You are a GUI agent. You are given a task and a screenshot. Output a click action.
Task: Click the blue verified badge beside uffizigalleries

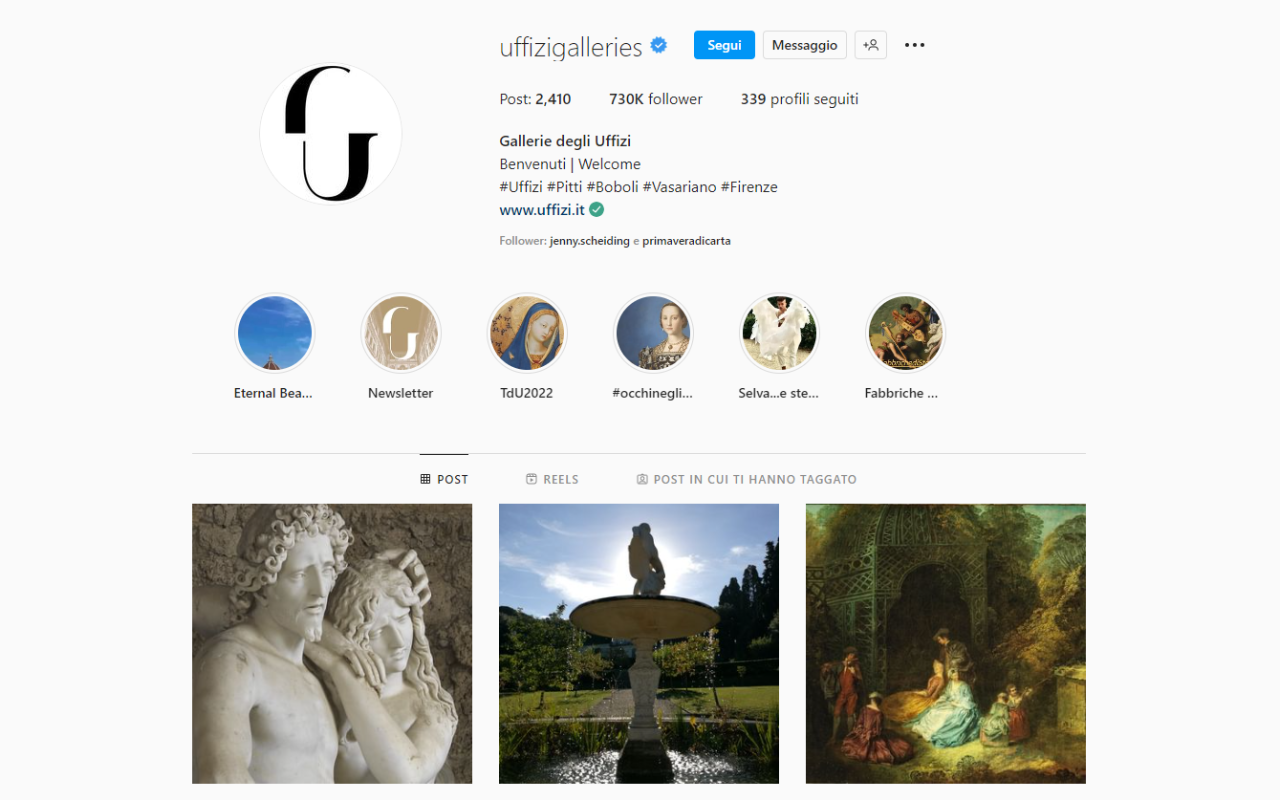(659, 45)
